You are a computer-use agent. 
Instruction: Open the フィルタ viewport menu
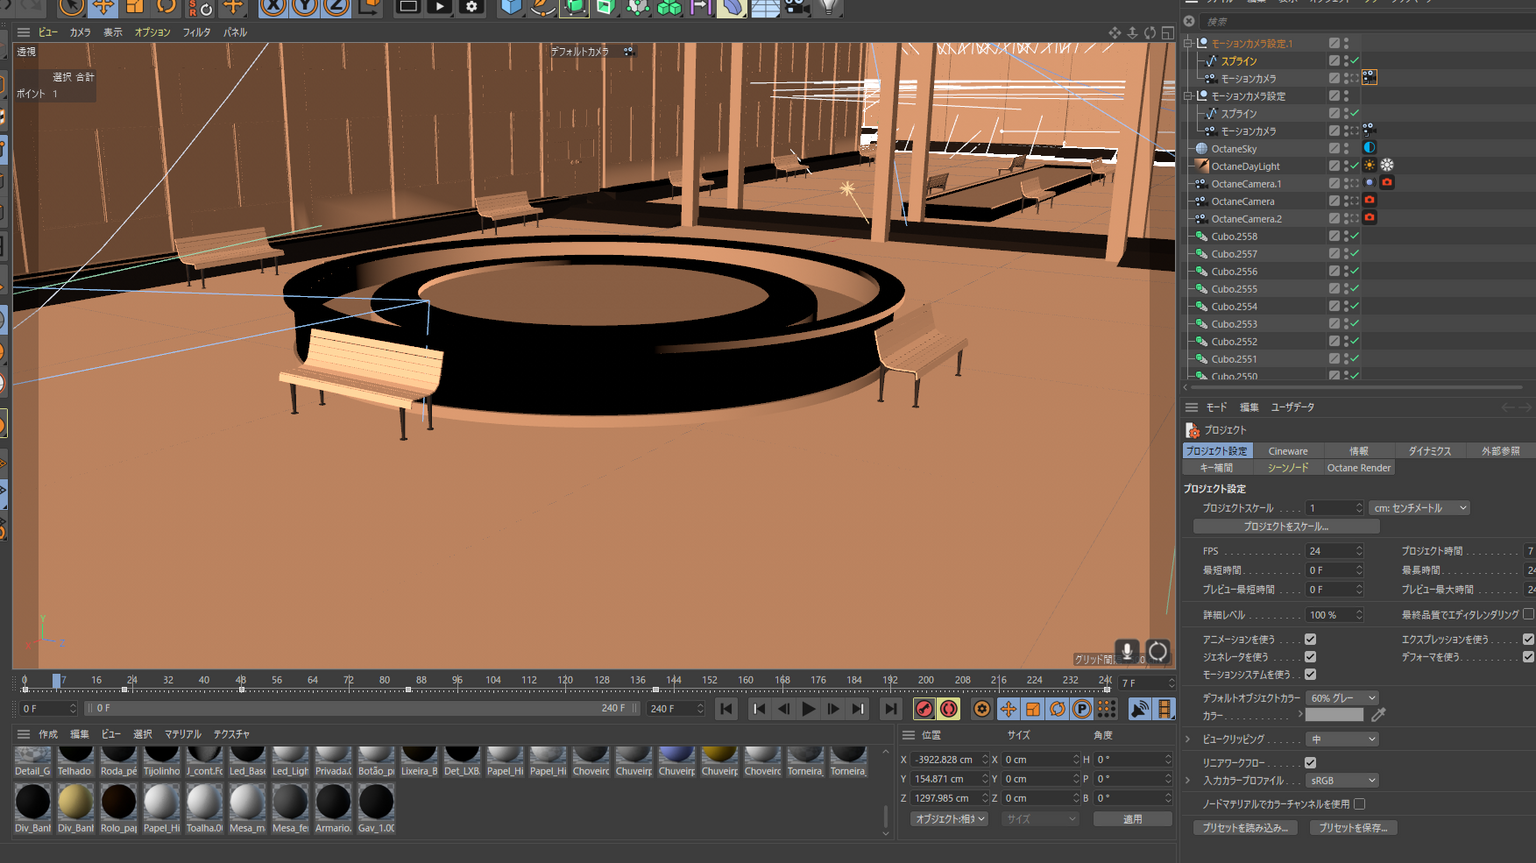(196, 32)
